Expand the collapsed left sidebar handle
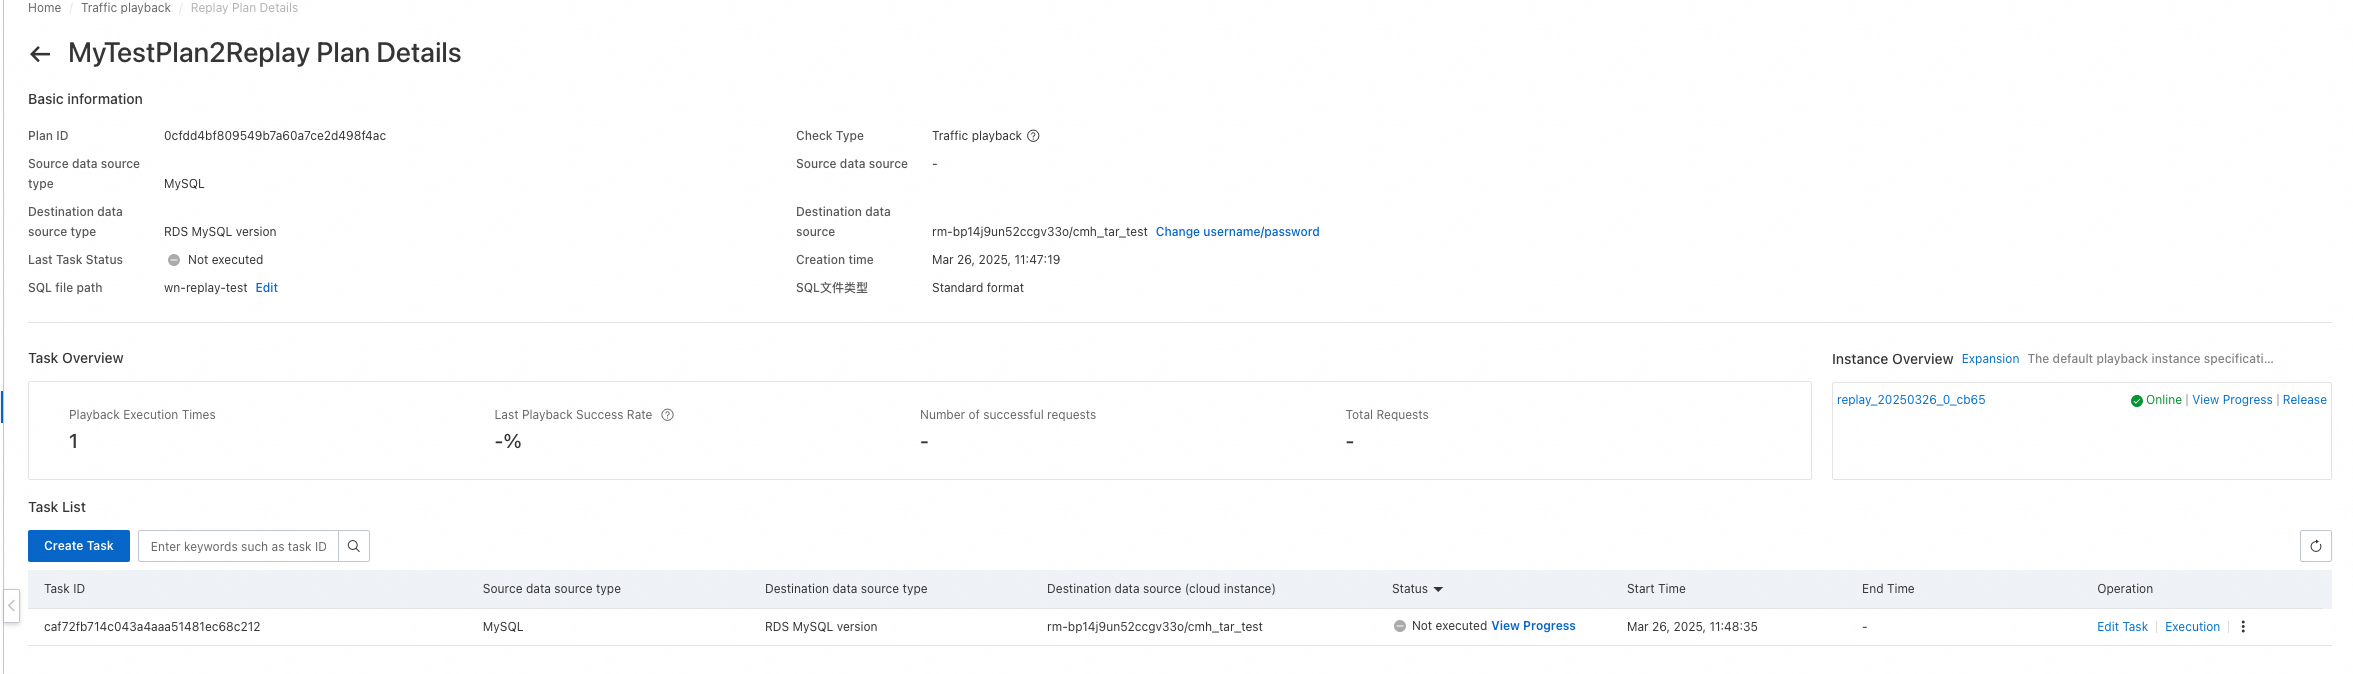The image size is (2353, 674). (x=11, y=605)
